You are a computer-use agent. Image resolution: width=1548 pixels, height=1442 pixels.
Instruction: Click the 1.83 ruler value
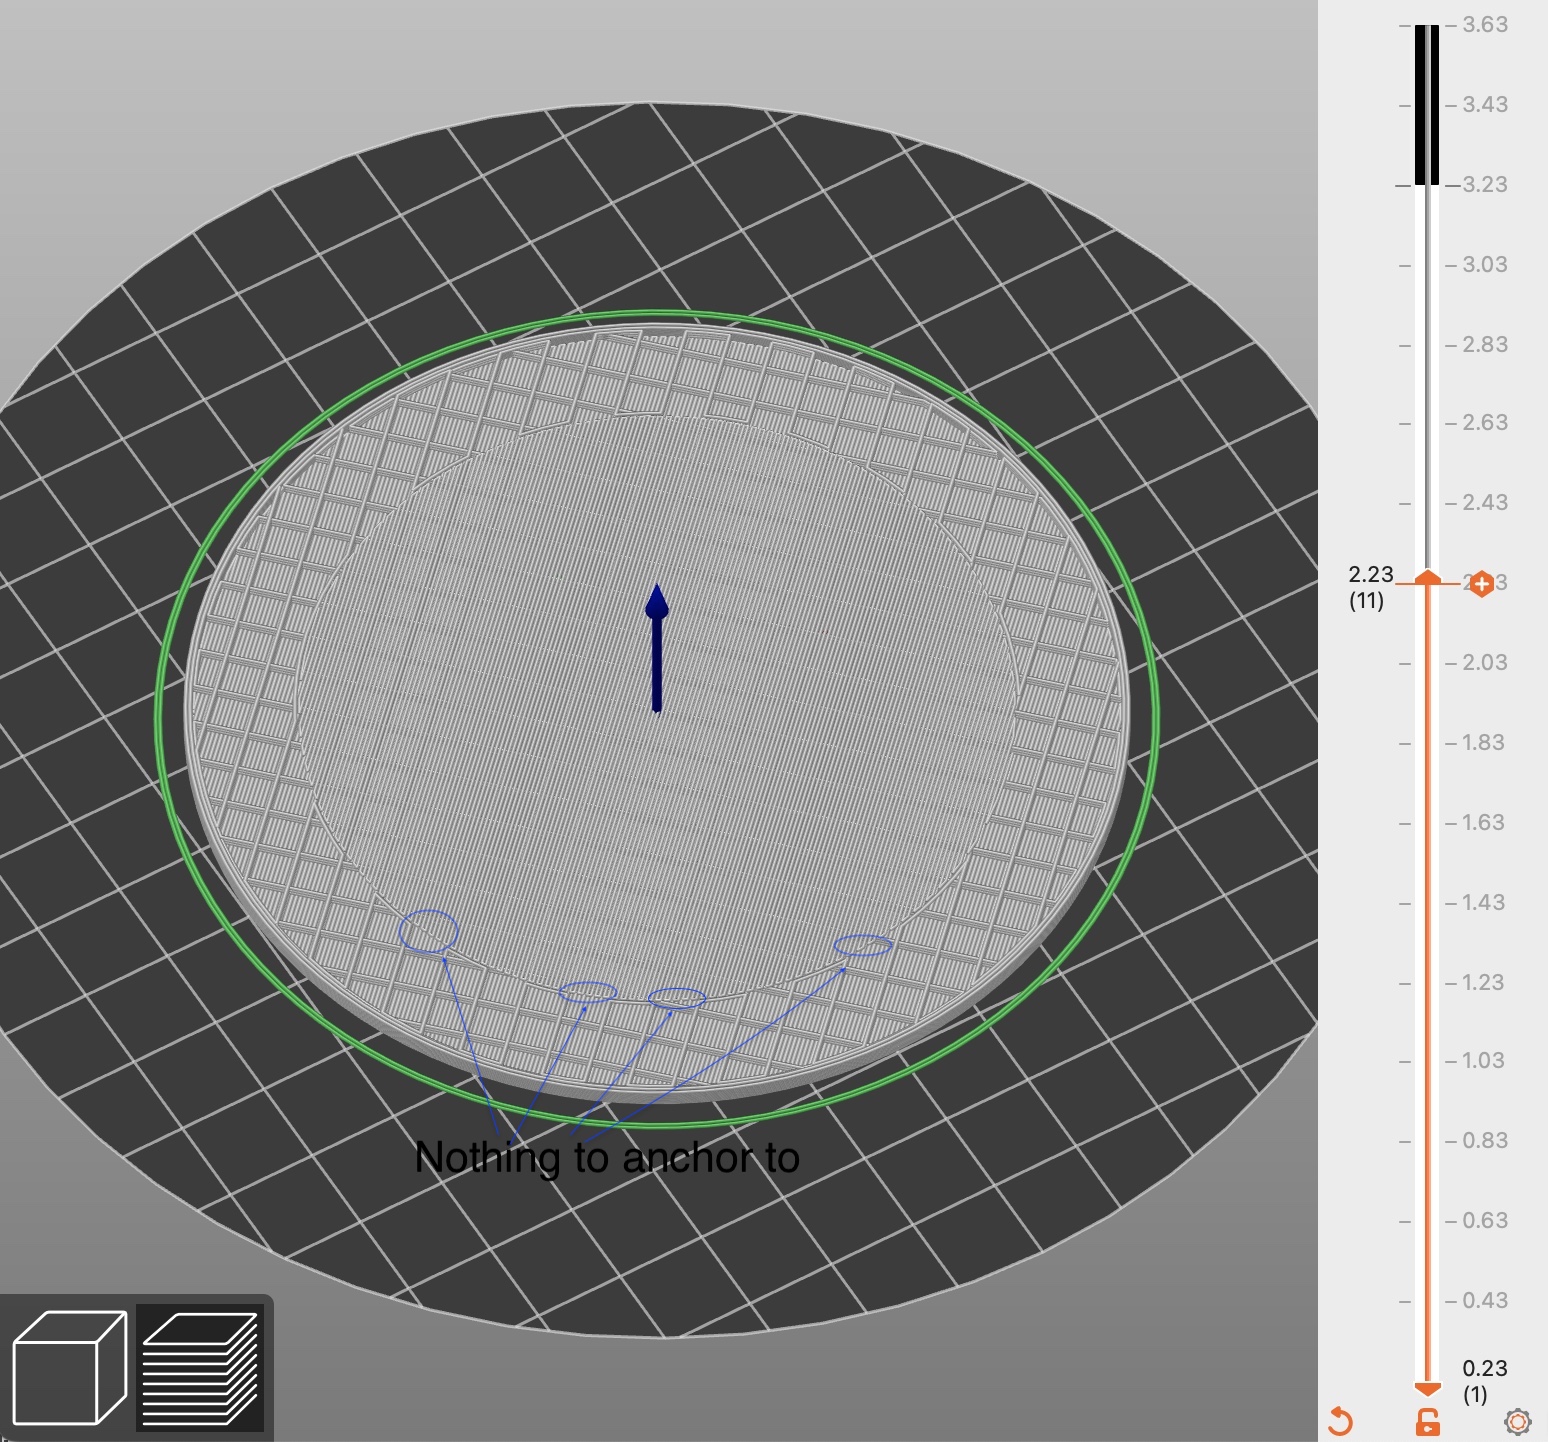[x=1483, y=743]
